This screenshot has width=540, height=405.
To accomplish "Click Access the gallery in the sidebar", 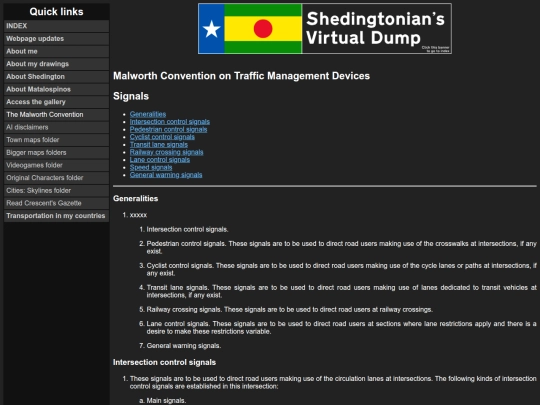I will pos(56,102).
